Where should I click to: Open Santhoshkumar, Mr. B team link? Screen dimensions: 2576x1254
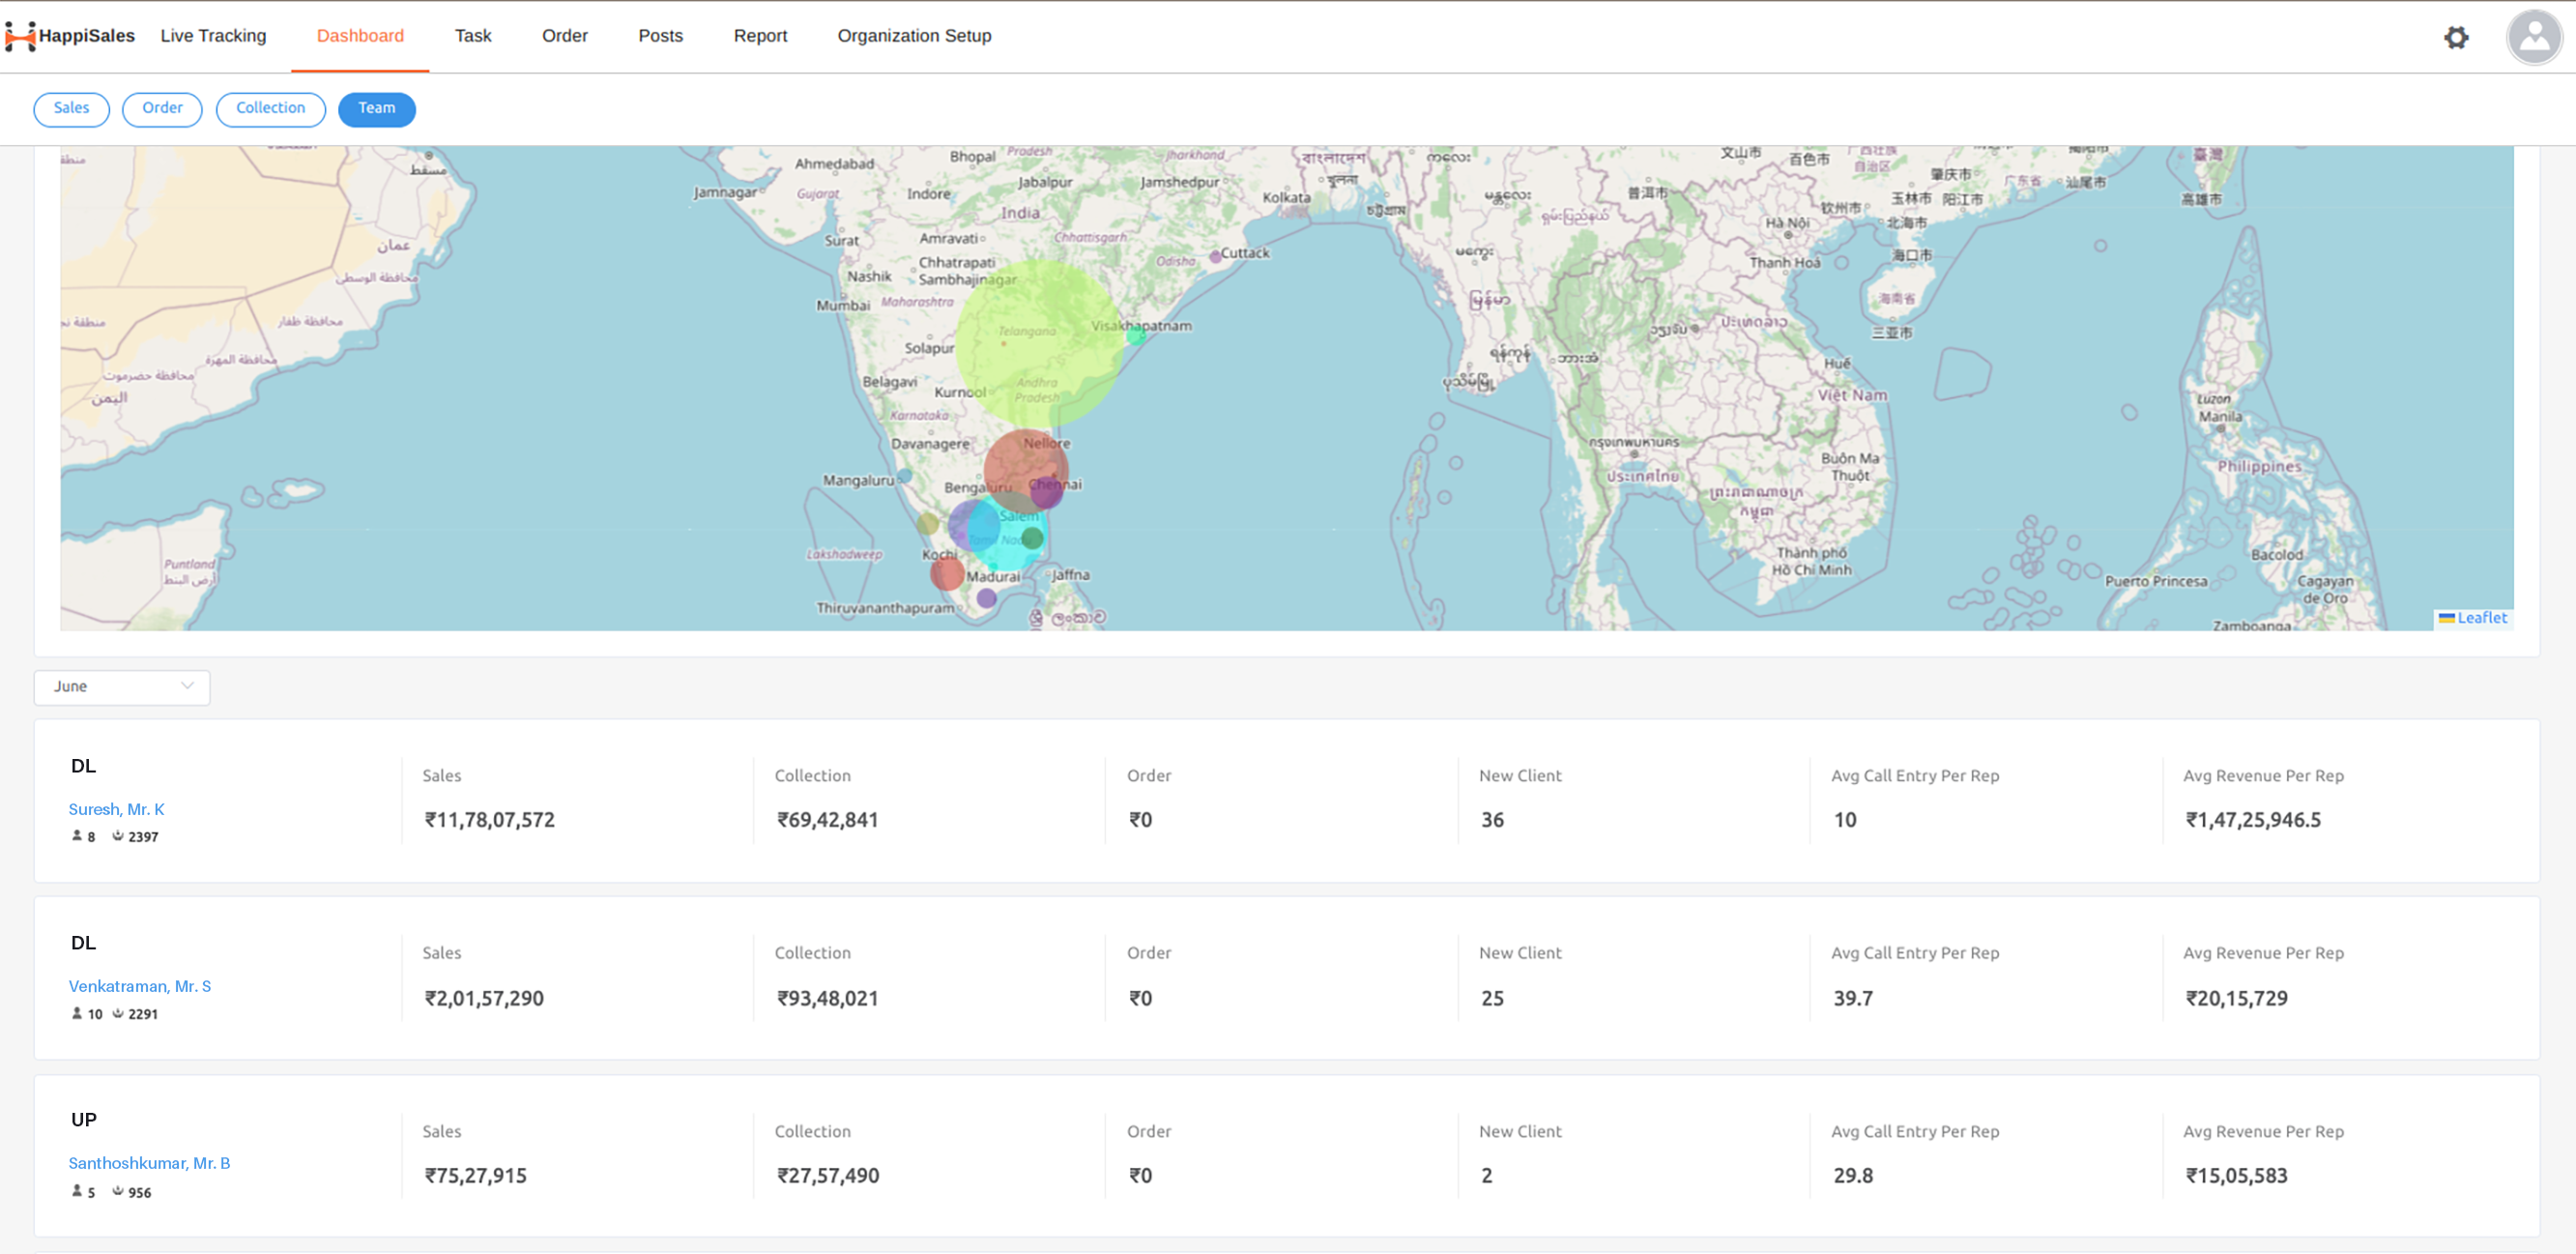point(149,1163)
